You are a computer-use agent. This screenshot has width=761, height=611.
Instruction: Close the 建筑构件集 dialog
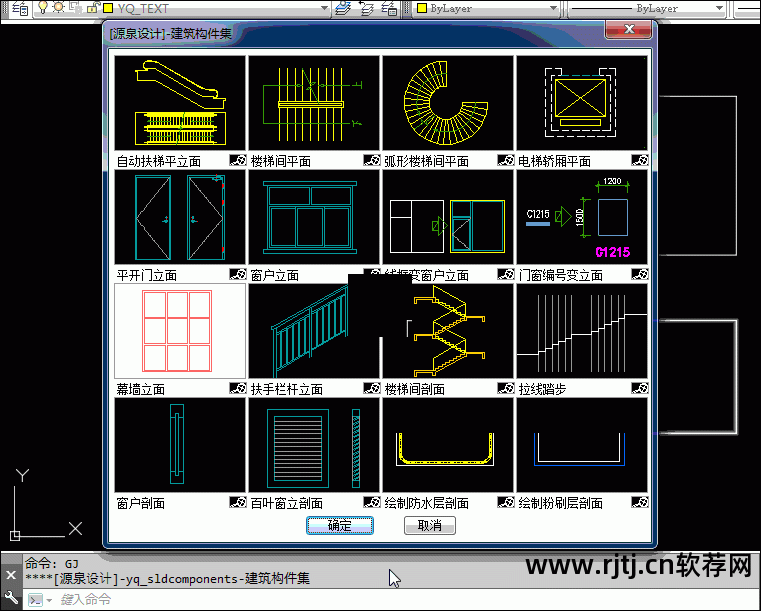[629, 29]
